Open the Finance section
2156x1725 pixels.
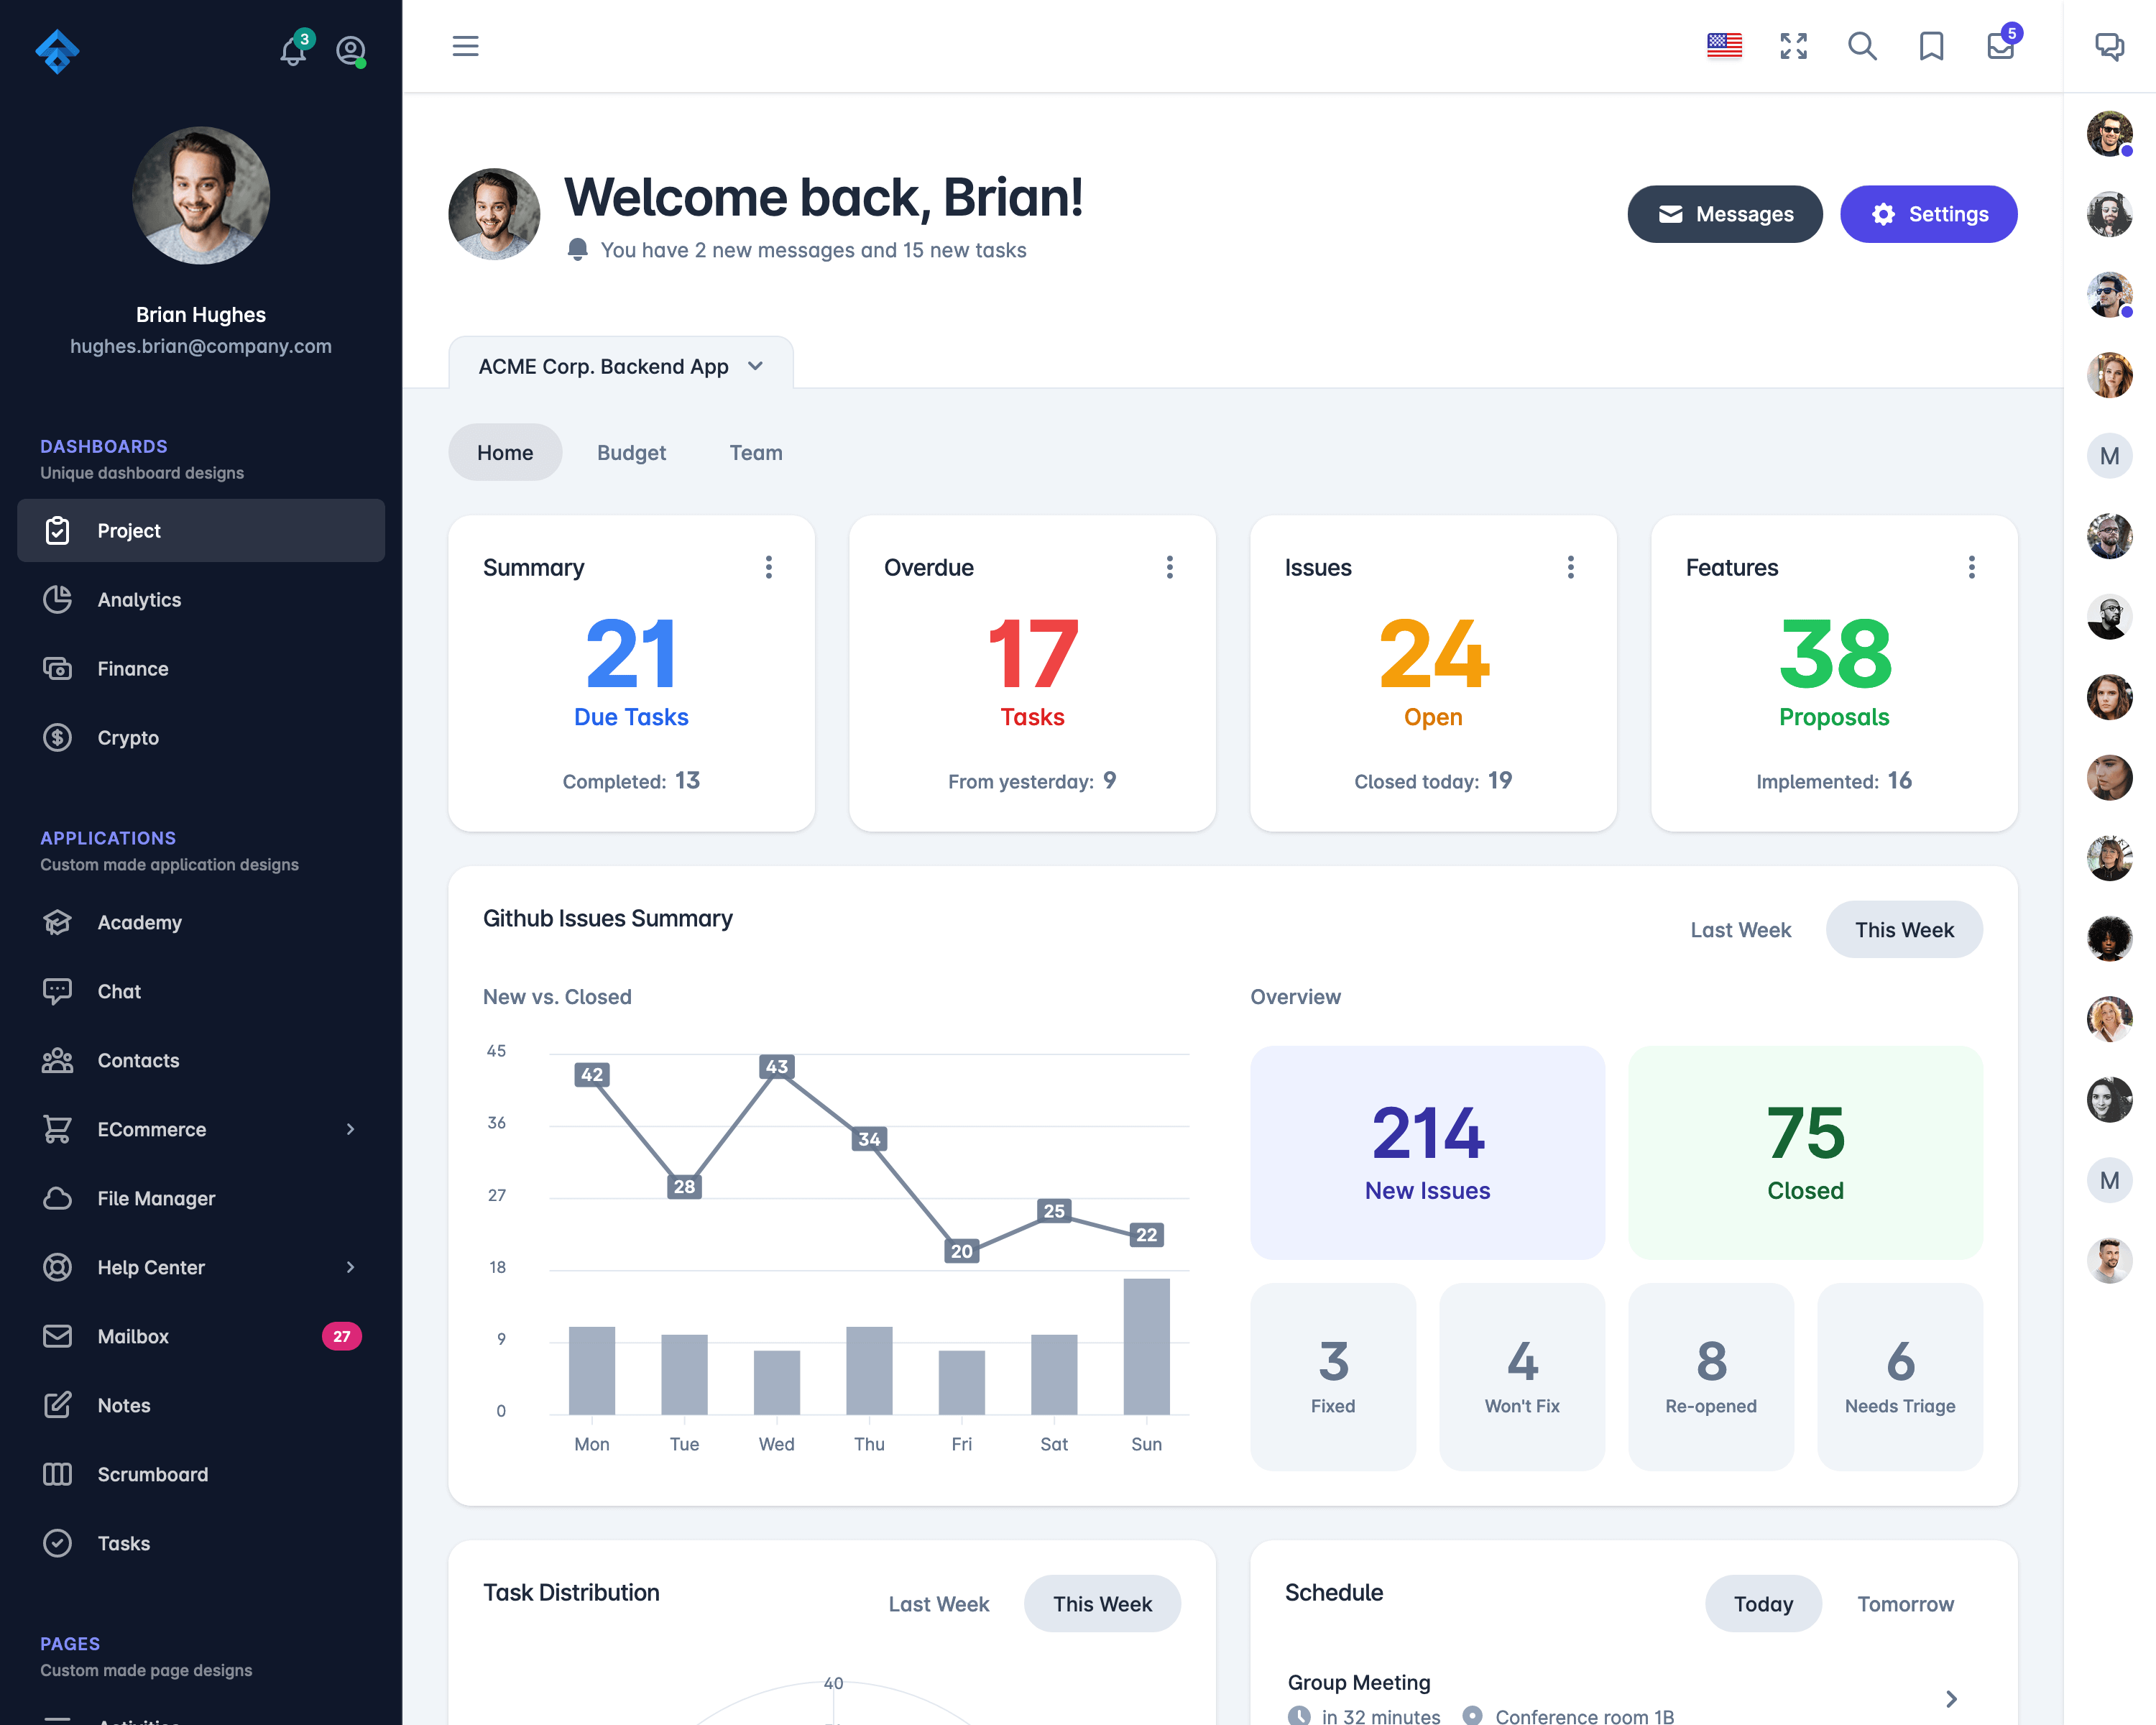click(132, 669)
